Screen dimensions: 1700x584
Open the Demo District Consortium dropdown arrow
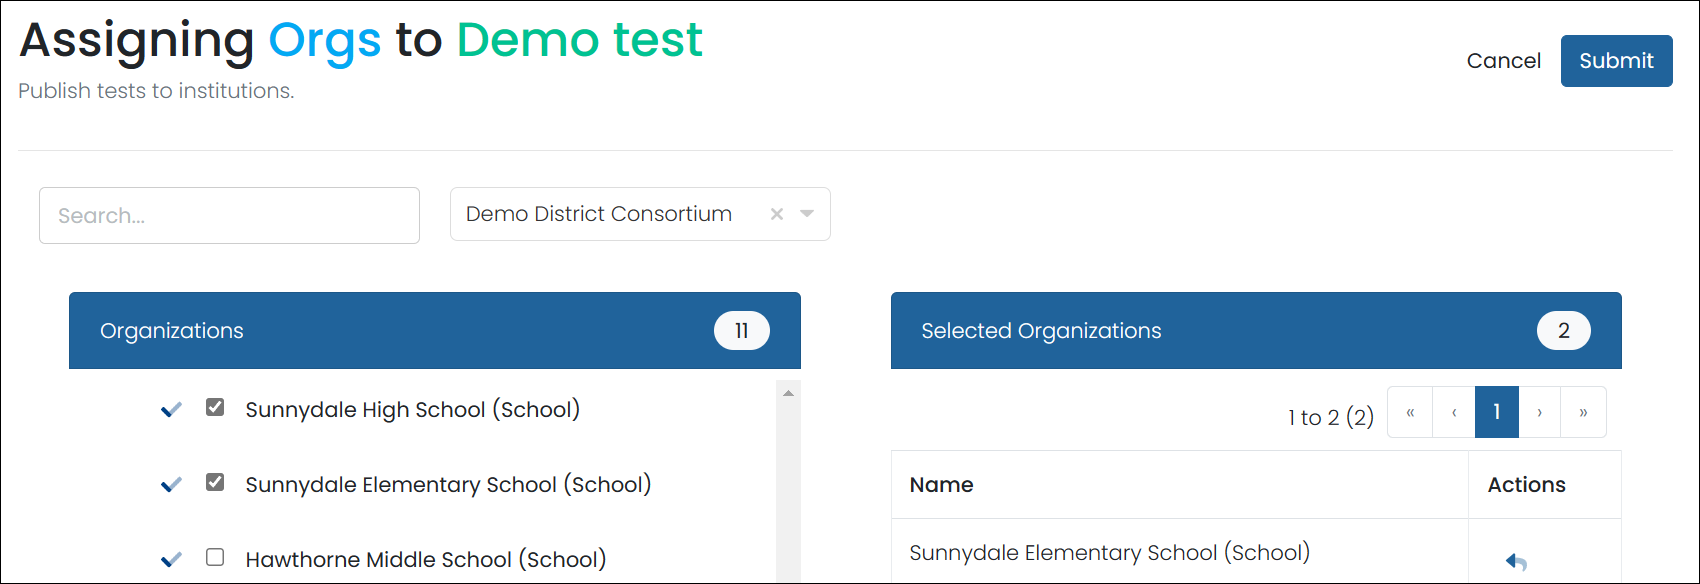(807, 214)
